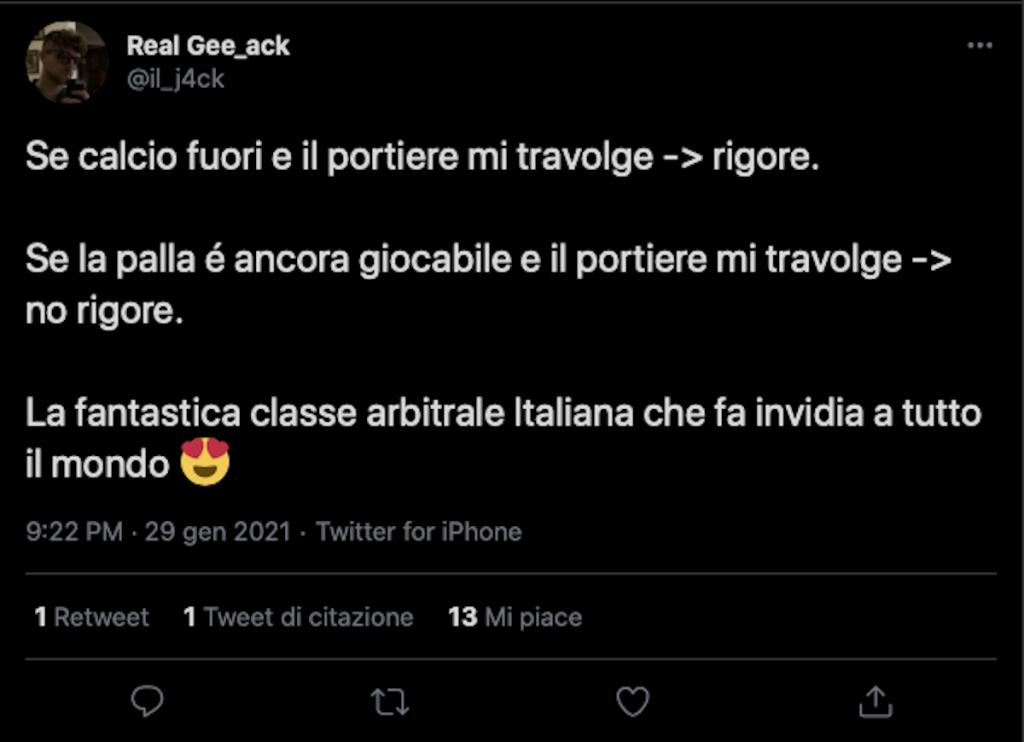Click the paragraph starting 'Se la palla'
Screen dimensions: 1024x742
click(487, 261)
